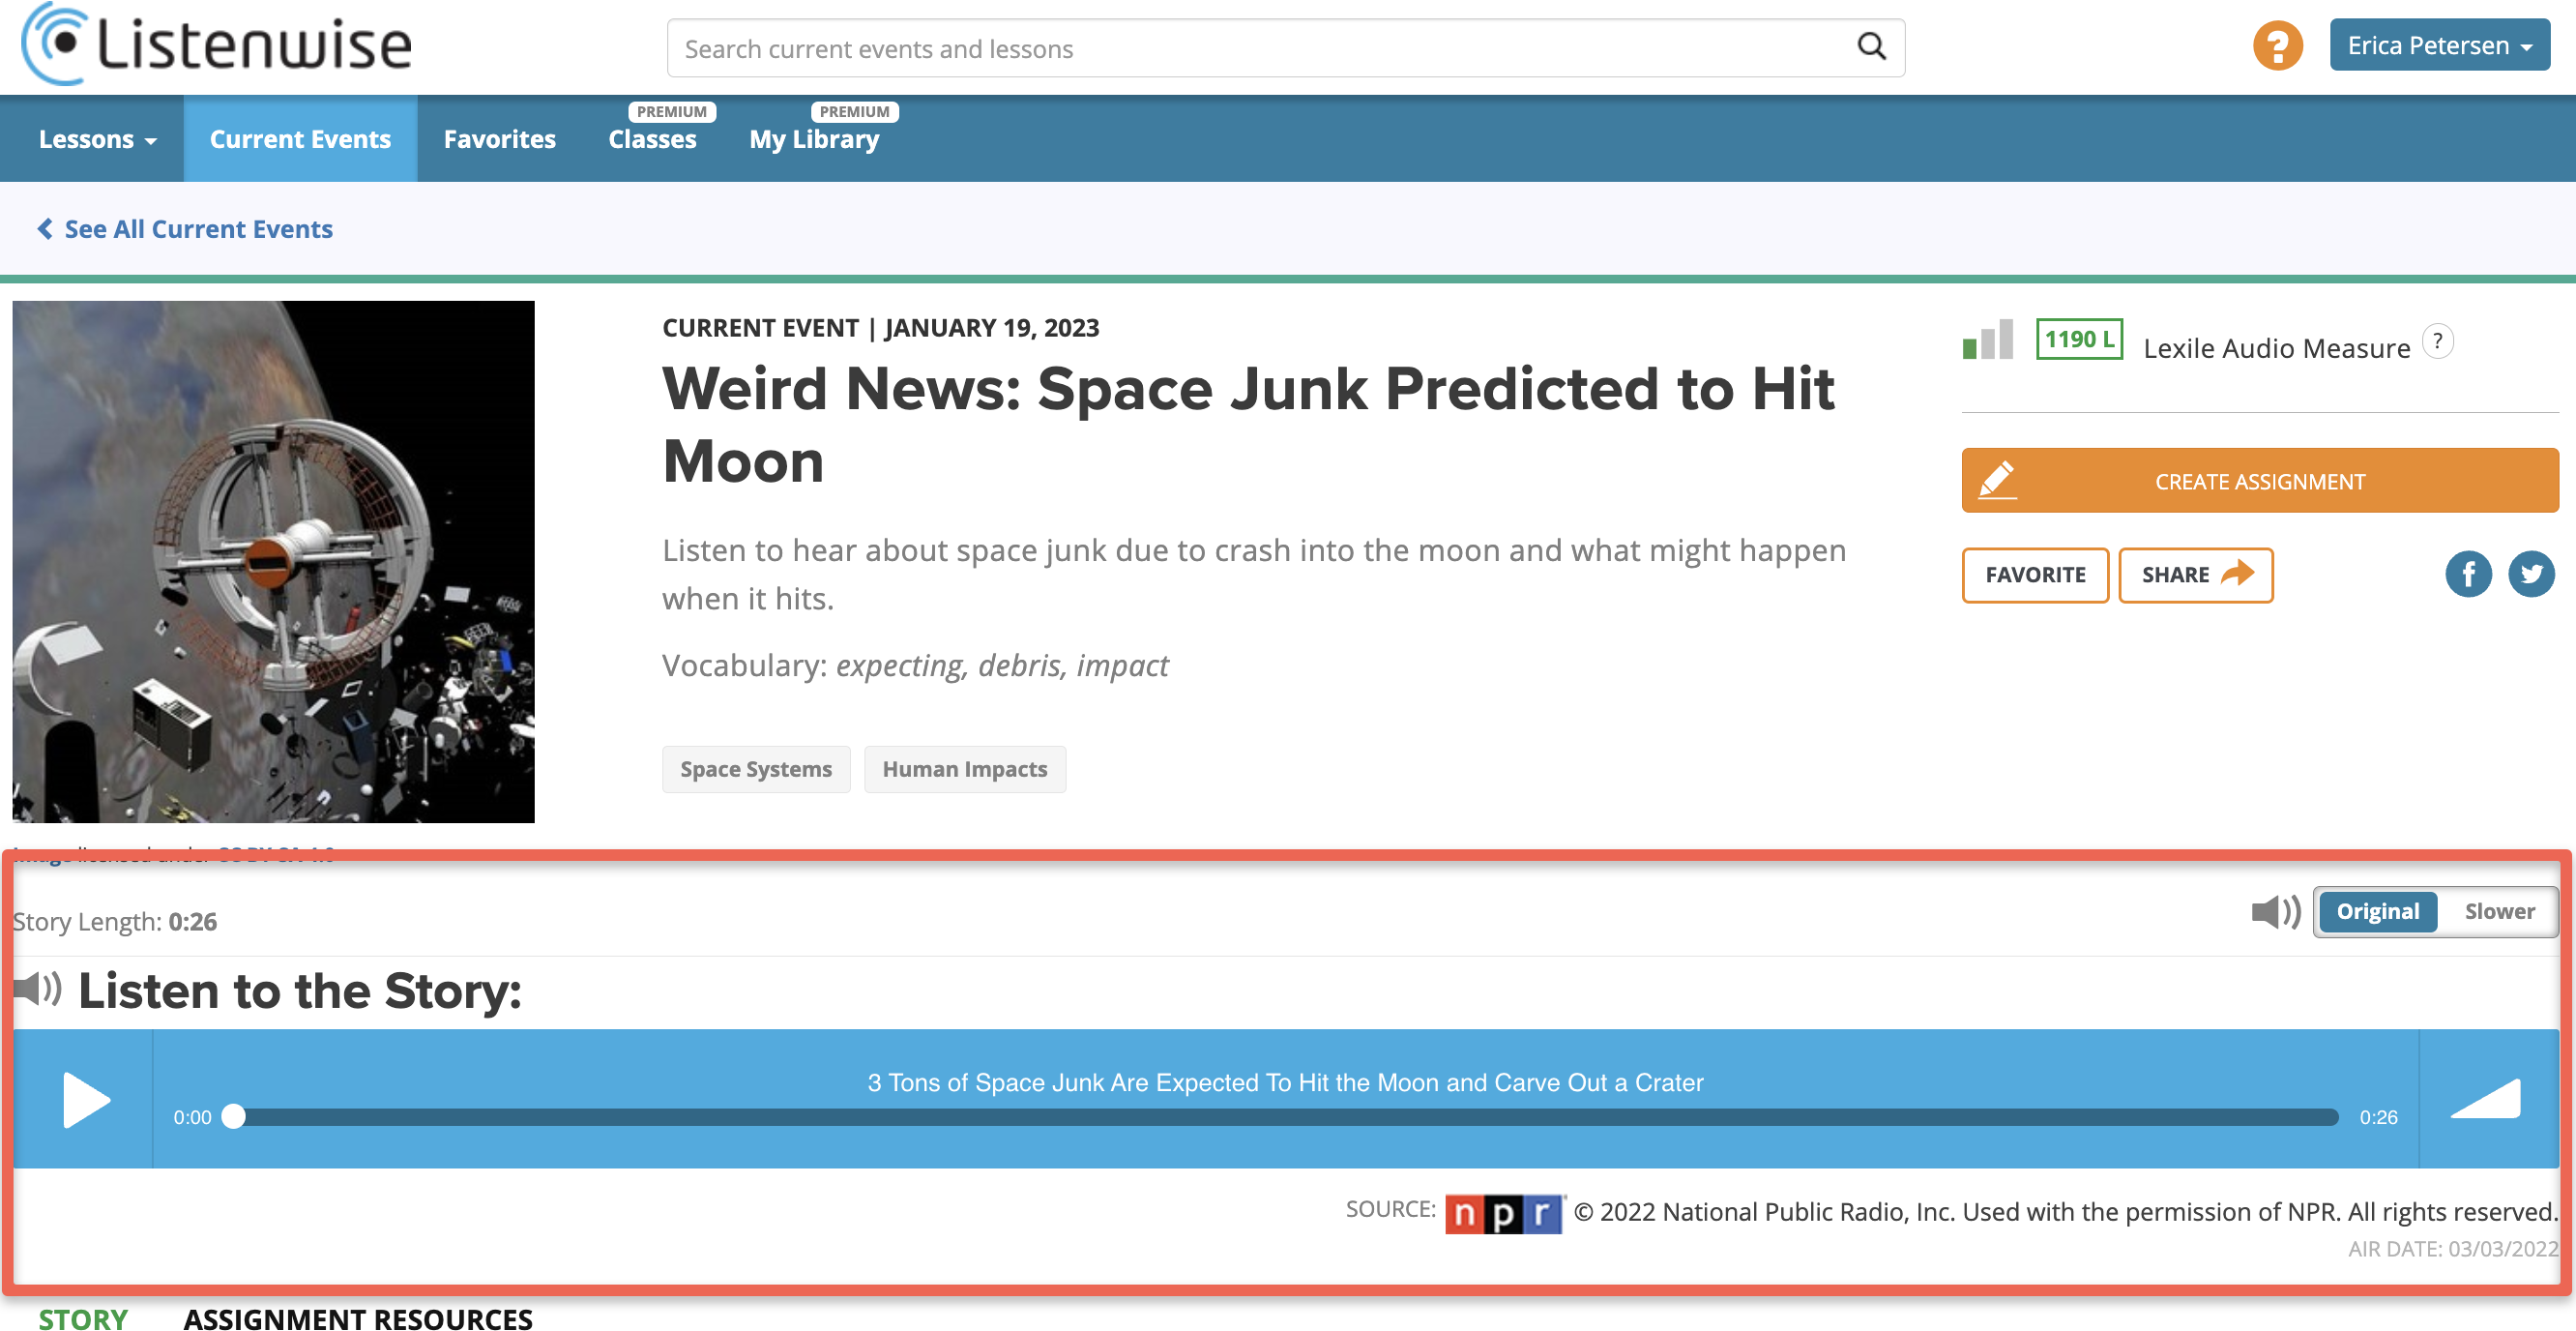Viewport: 2576px width, 1331px height.
Task: Click the Create Assignment button
Action: [2258, 481]
